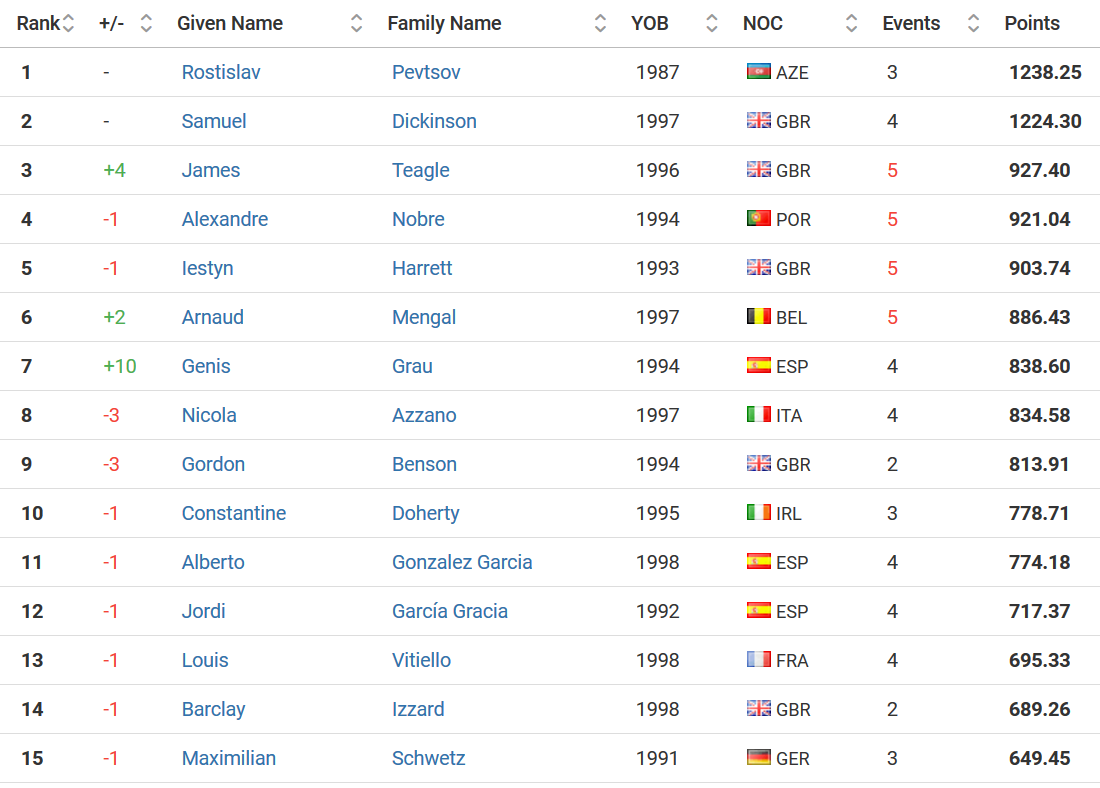1100x788 pixels.
Task: Sort by Events arrow icon
Action: point(973,23)
